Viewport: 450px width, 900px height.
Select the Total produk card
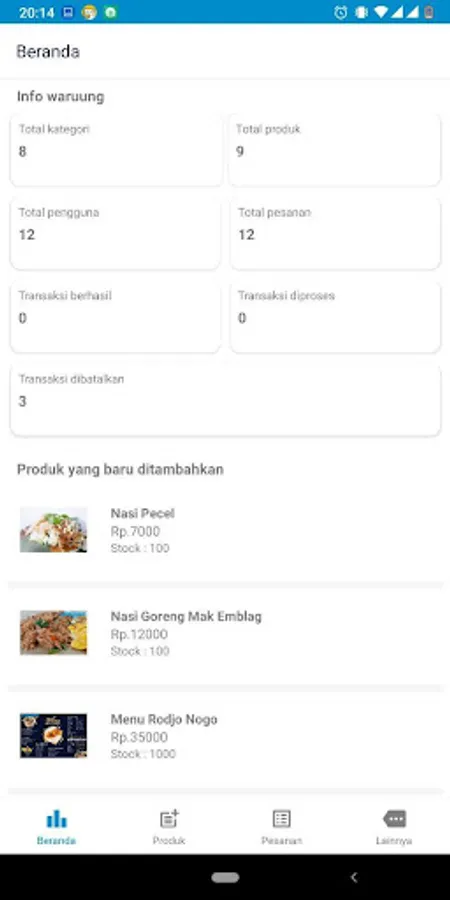(x=335, y=150)
